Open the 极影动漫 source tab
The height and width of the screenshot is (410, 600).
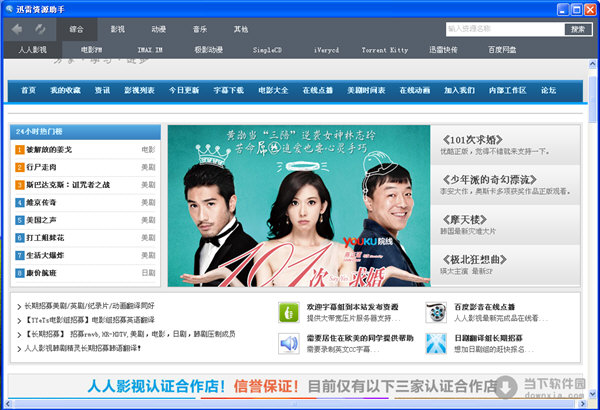[x=209, y=50]
